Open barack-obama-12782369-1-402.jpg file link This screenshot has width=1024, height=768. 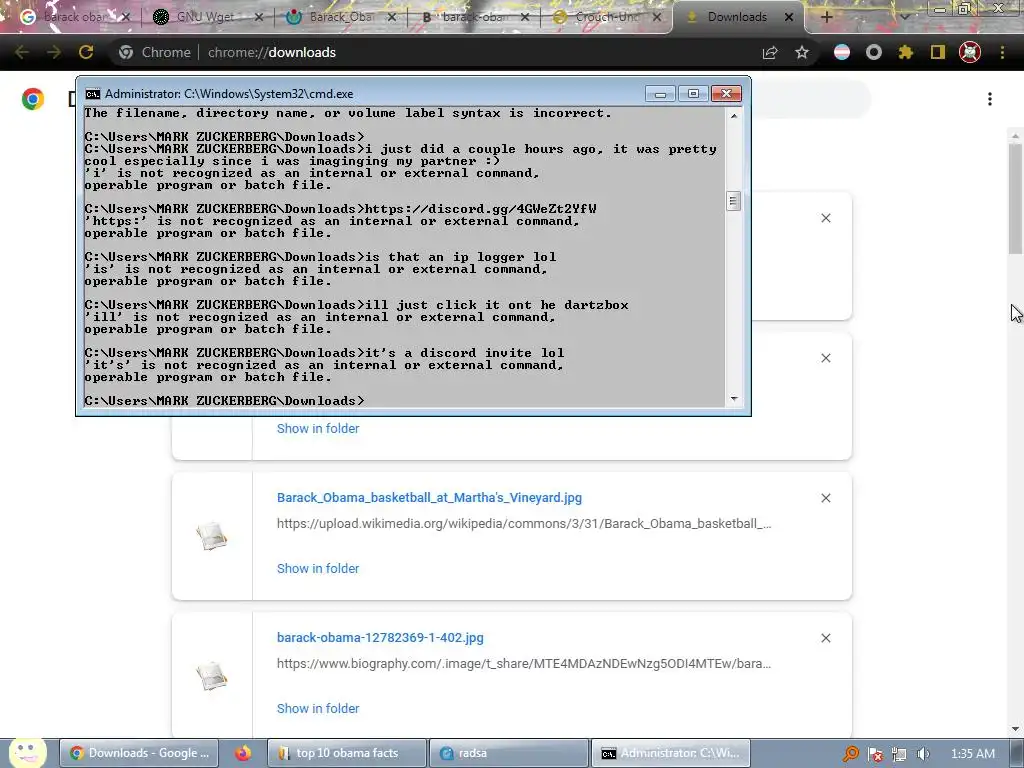(x=380, y=637)
